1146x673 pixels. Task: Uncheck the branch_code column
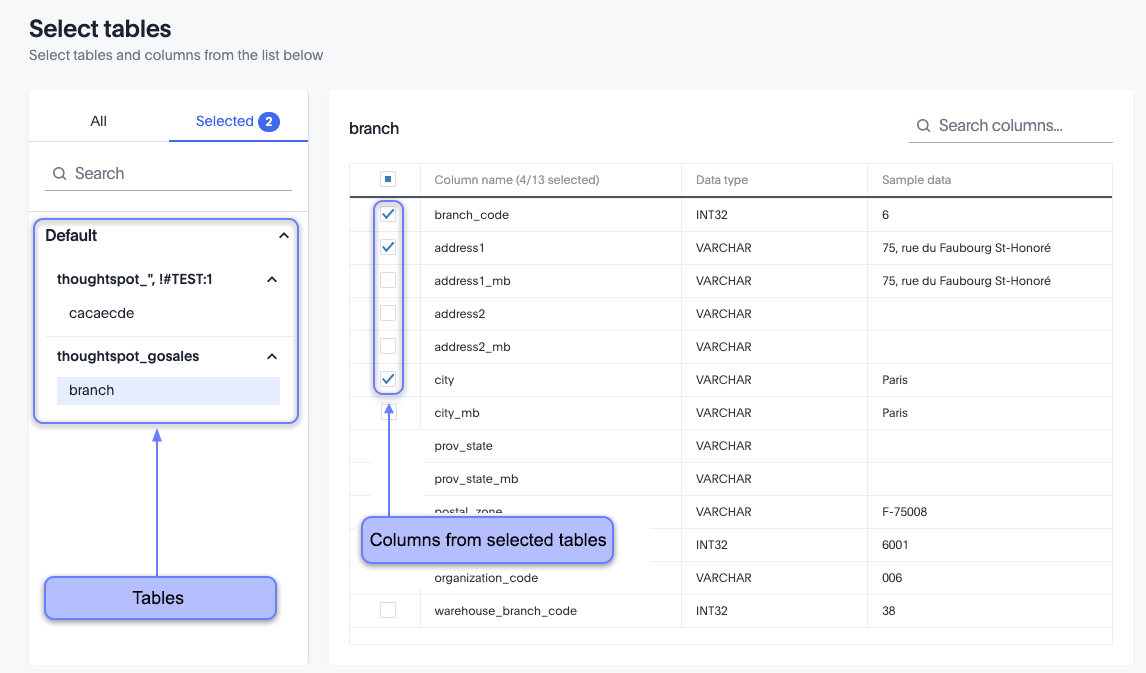(389, 213)
